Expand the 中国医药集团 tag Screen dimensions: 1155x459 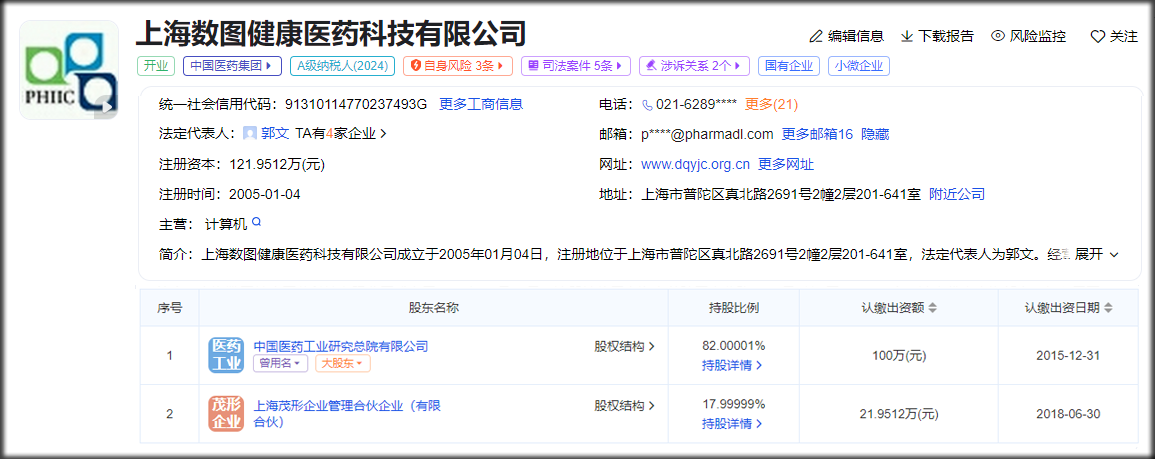pos(232,66)
